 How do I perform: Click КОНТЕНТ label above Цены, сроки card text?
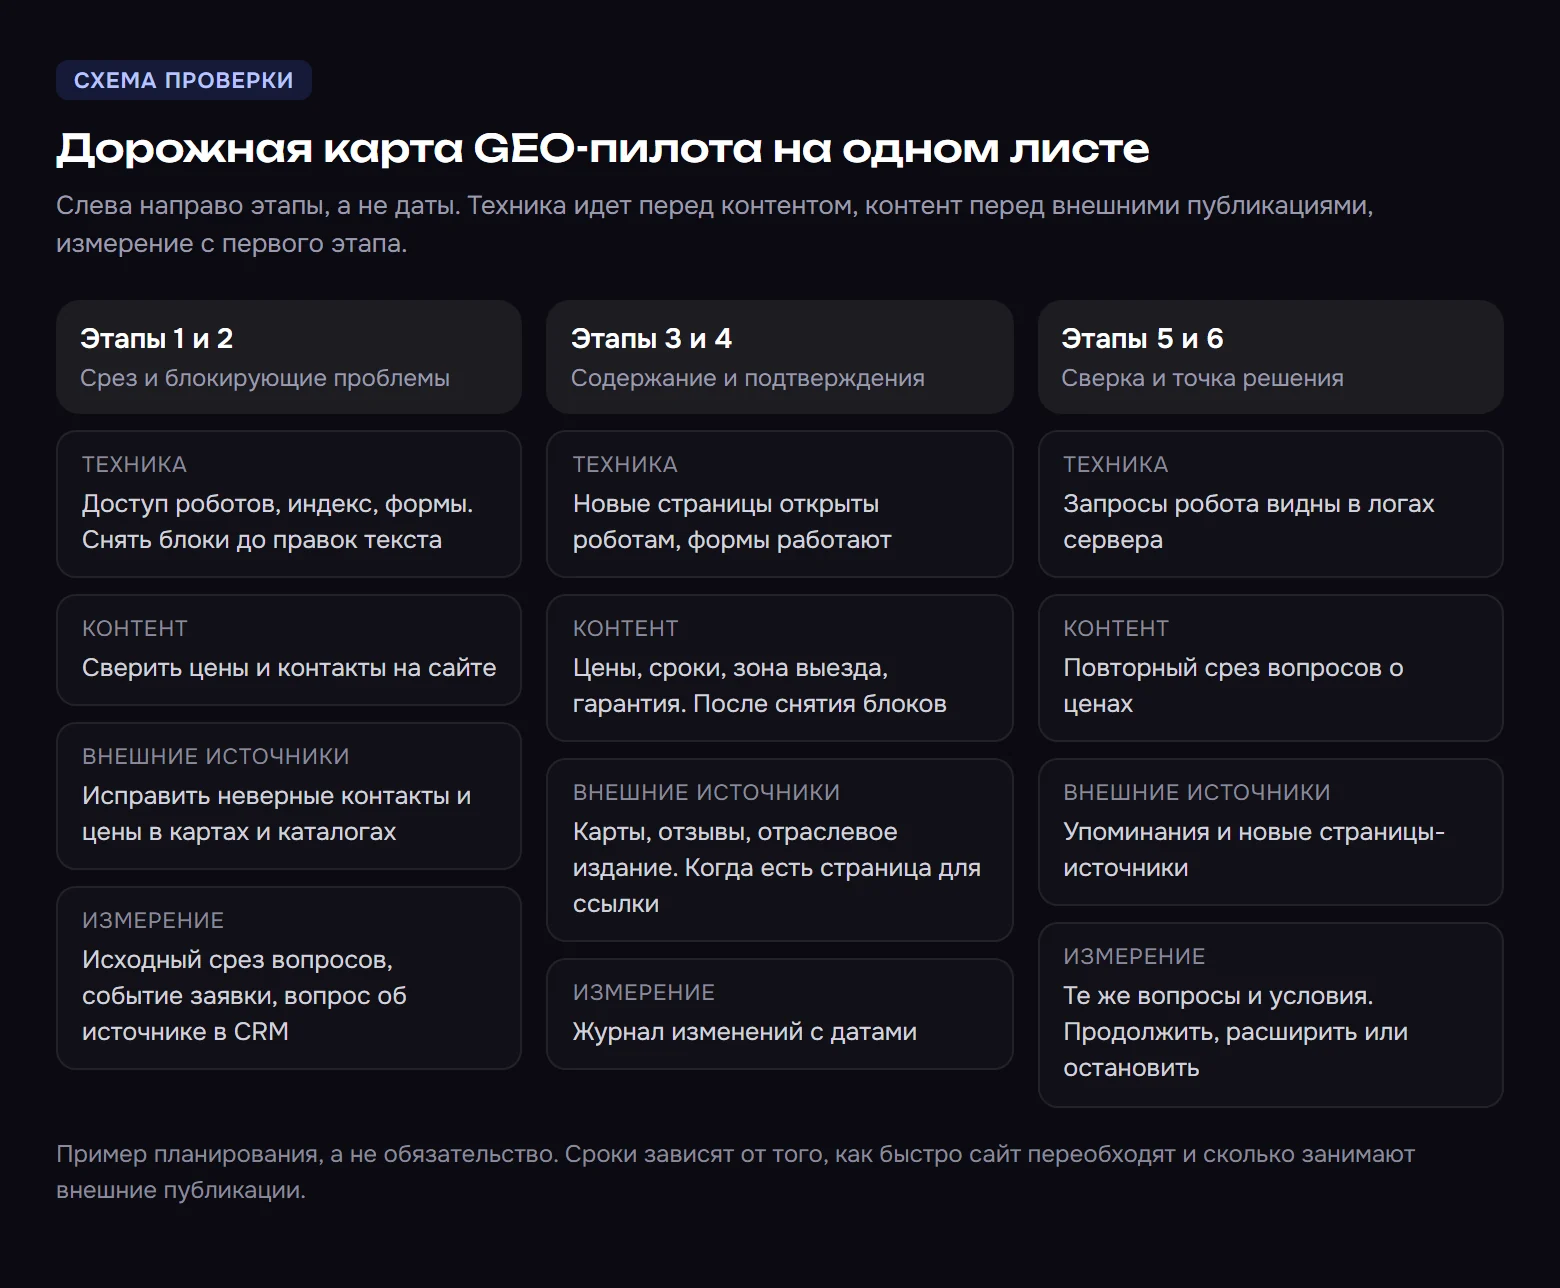(x=625, y=628)
